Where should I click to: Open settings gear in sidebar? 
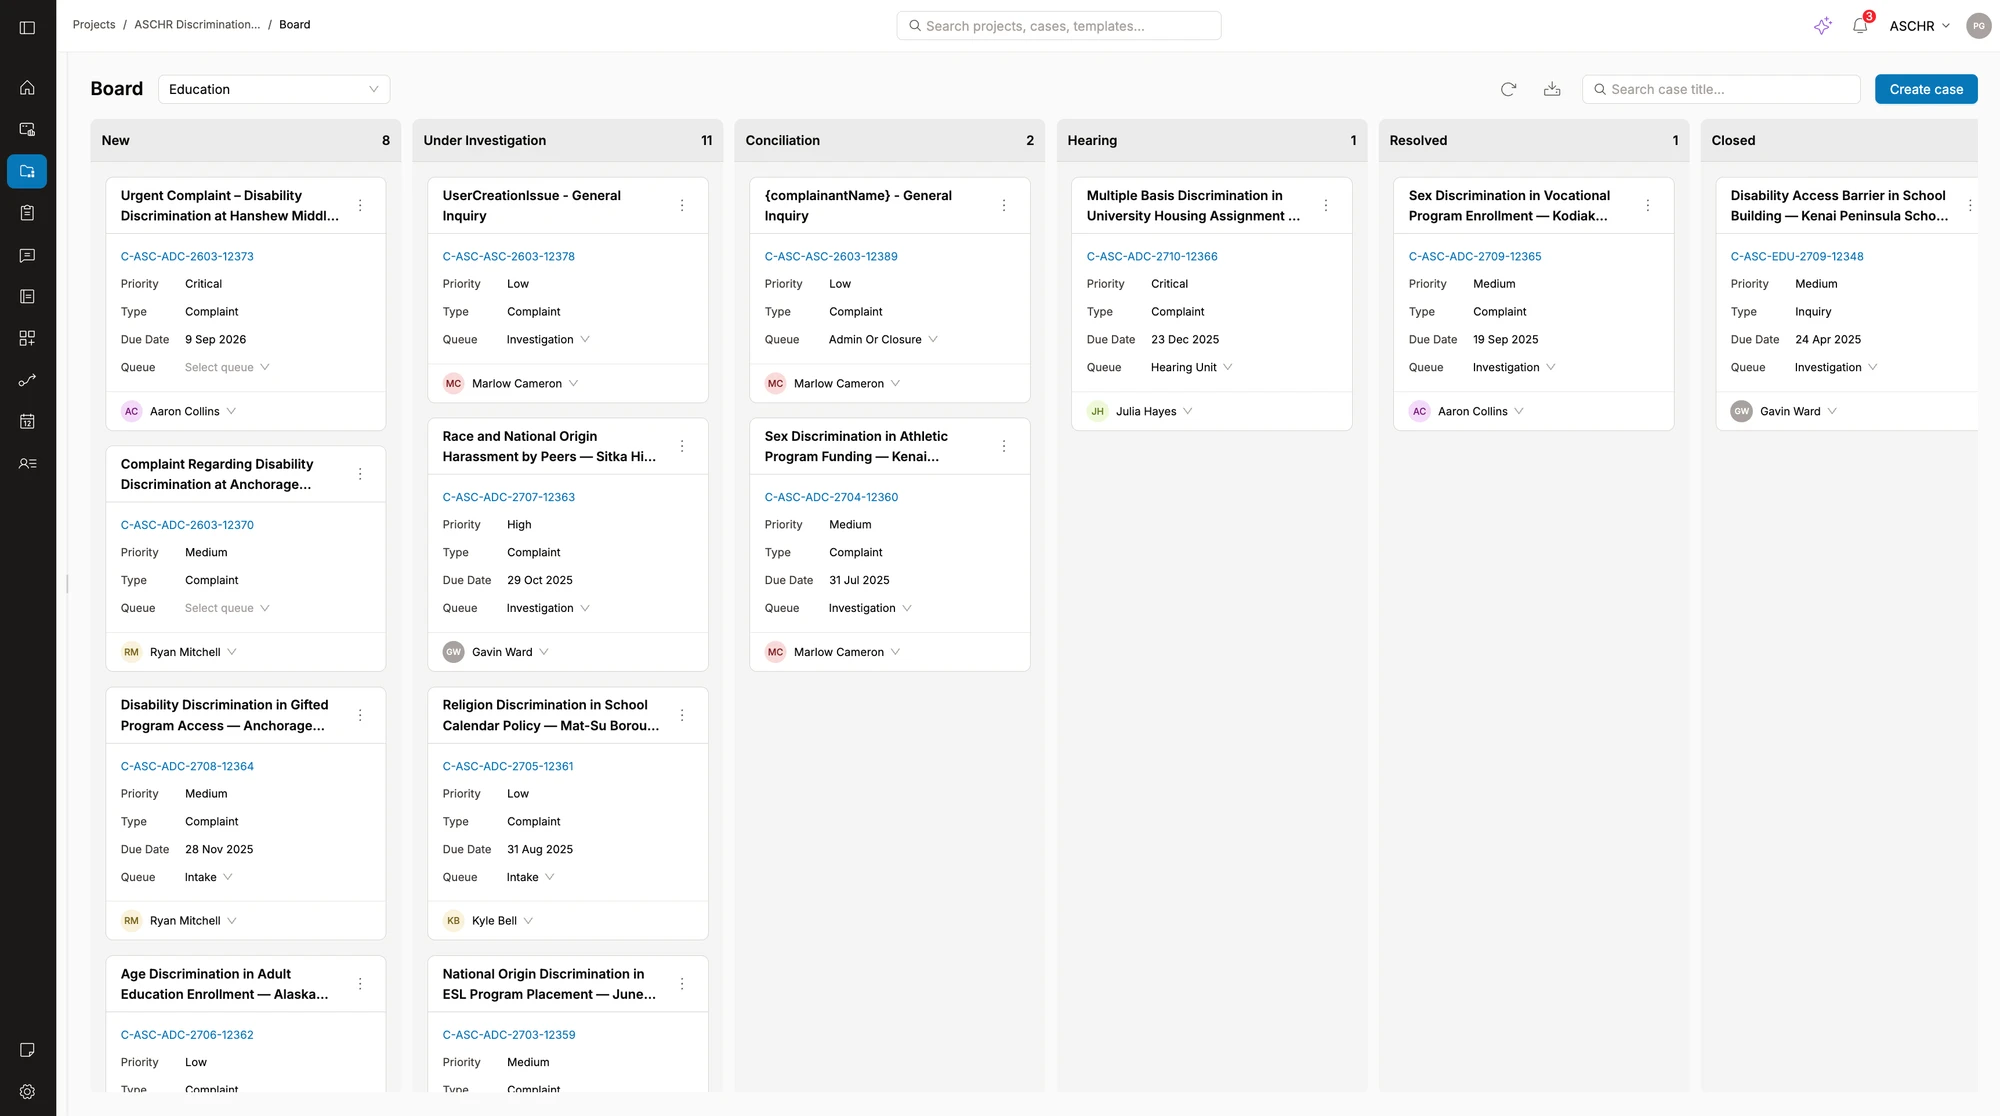click(27, 1091)
